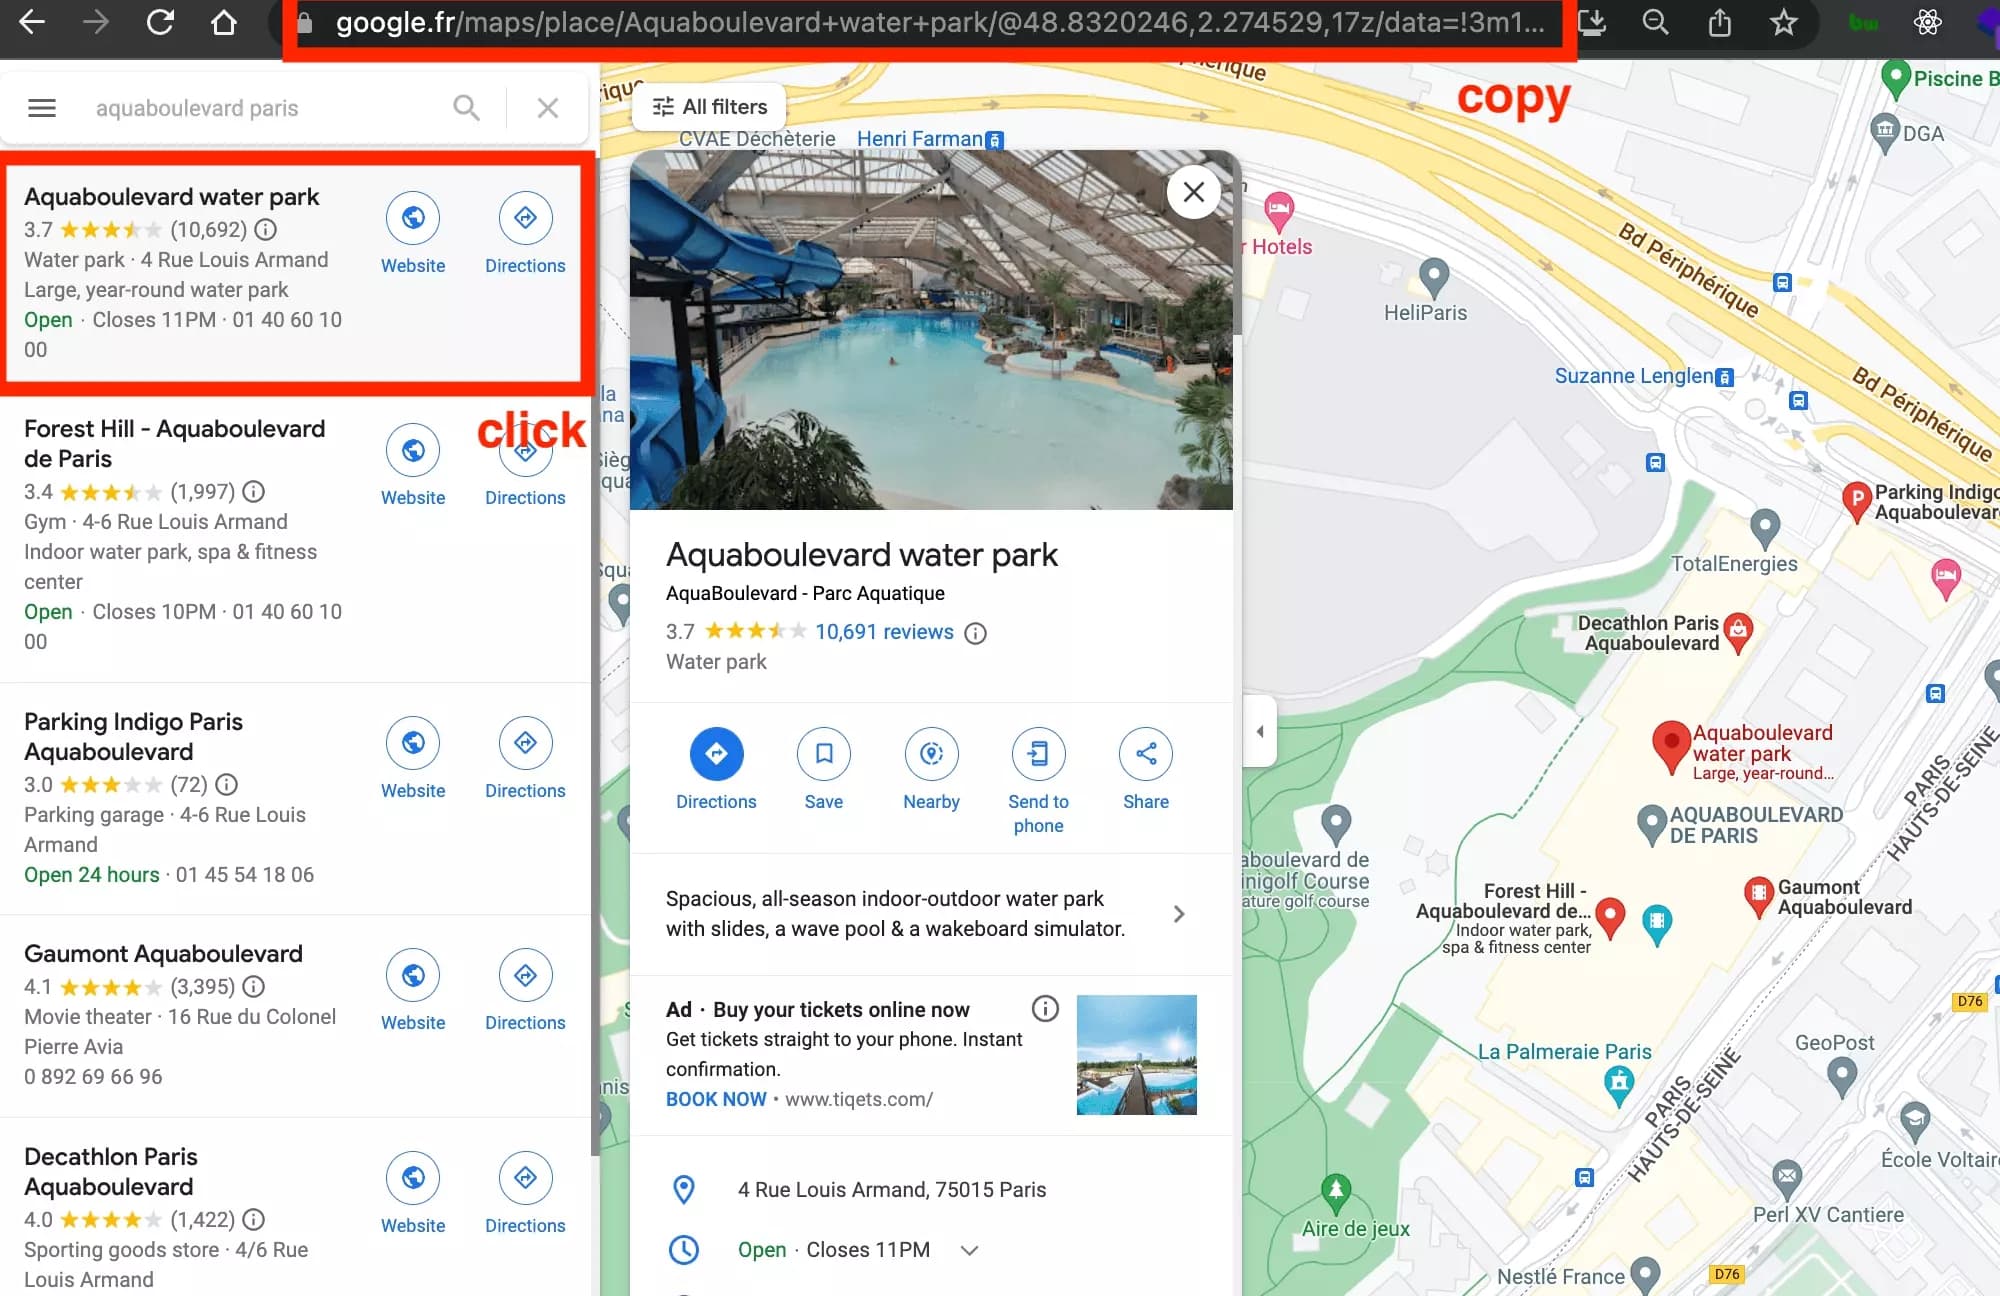This screenshot has height=1296, width=2000.
Task: Select the Gaumont Aquaboulevard result title
Action: pos(163,954)
